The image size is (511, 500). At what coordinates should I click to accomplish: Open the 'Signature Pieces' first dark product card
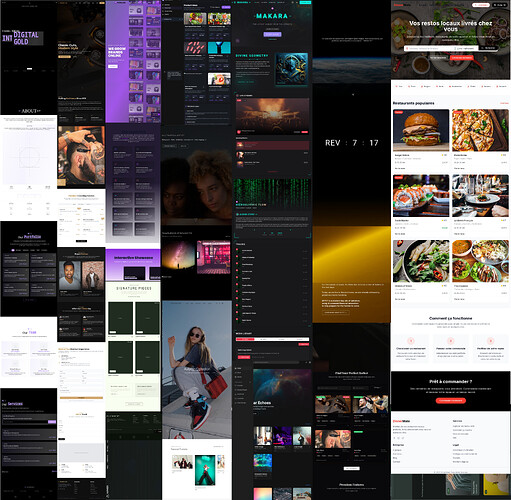point(120,318)
